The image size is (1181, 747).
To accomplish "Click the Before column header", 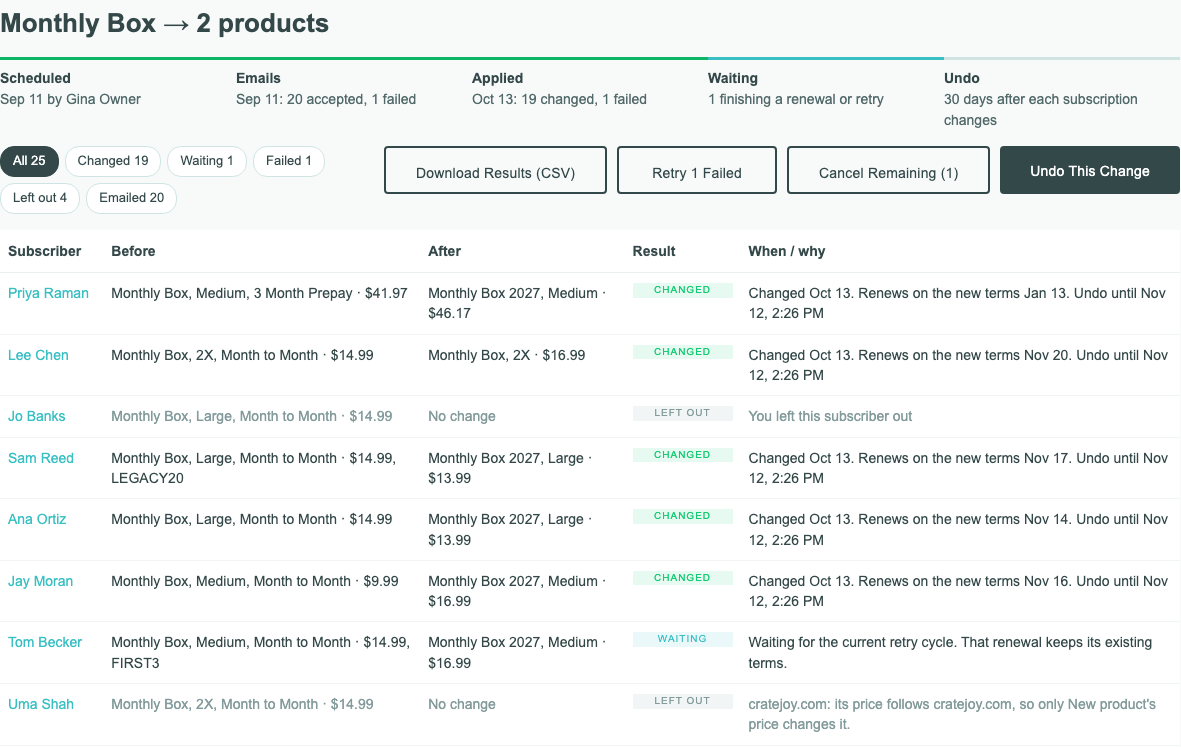I will coord(133,252).
